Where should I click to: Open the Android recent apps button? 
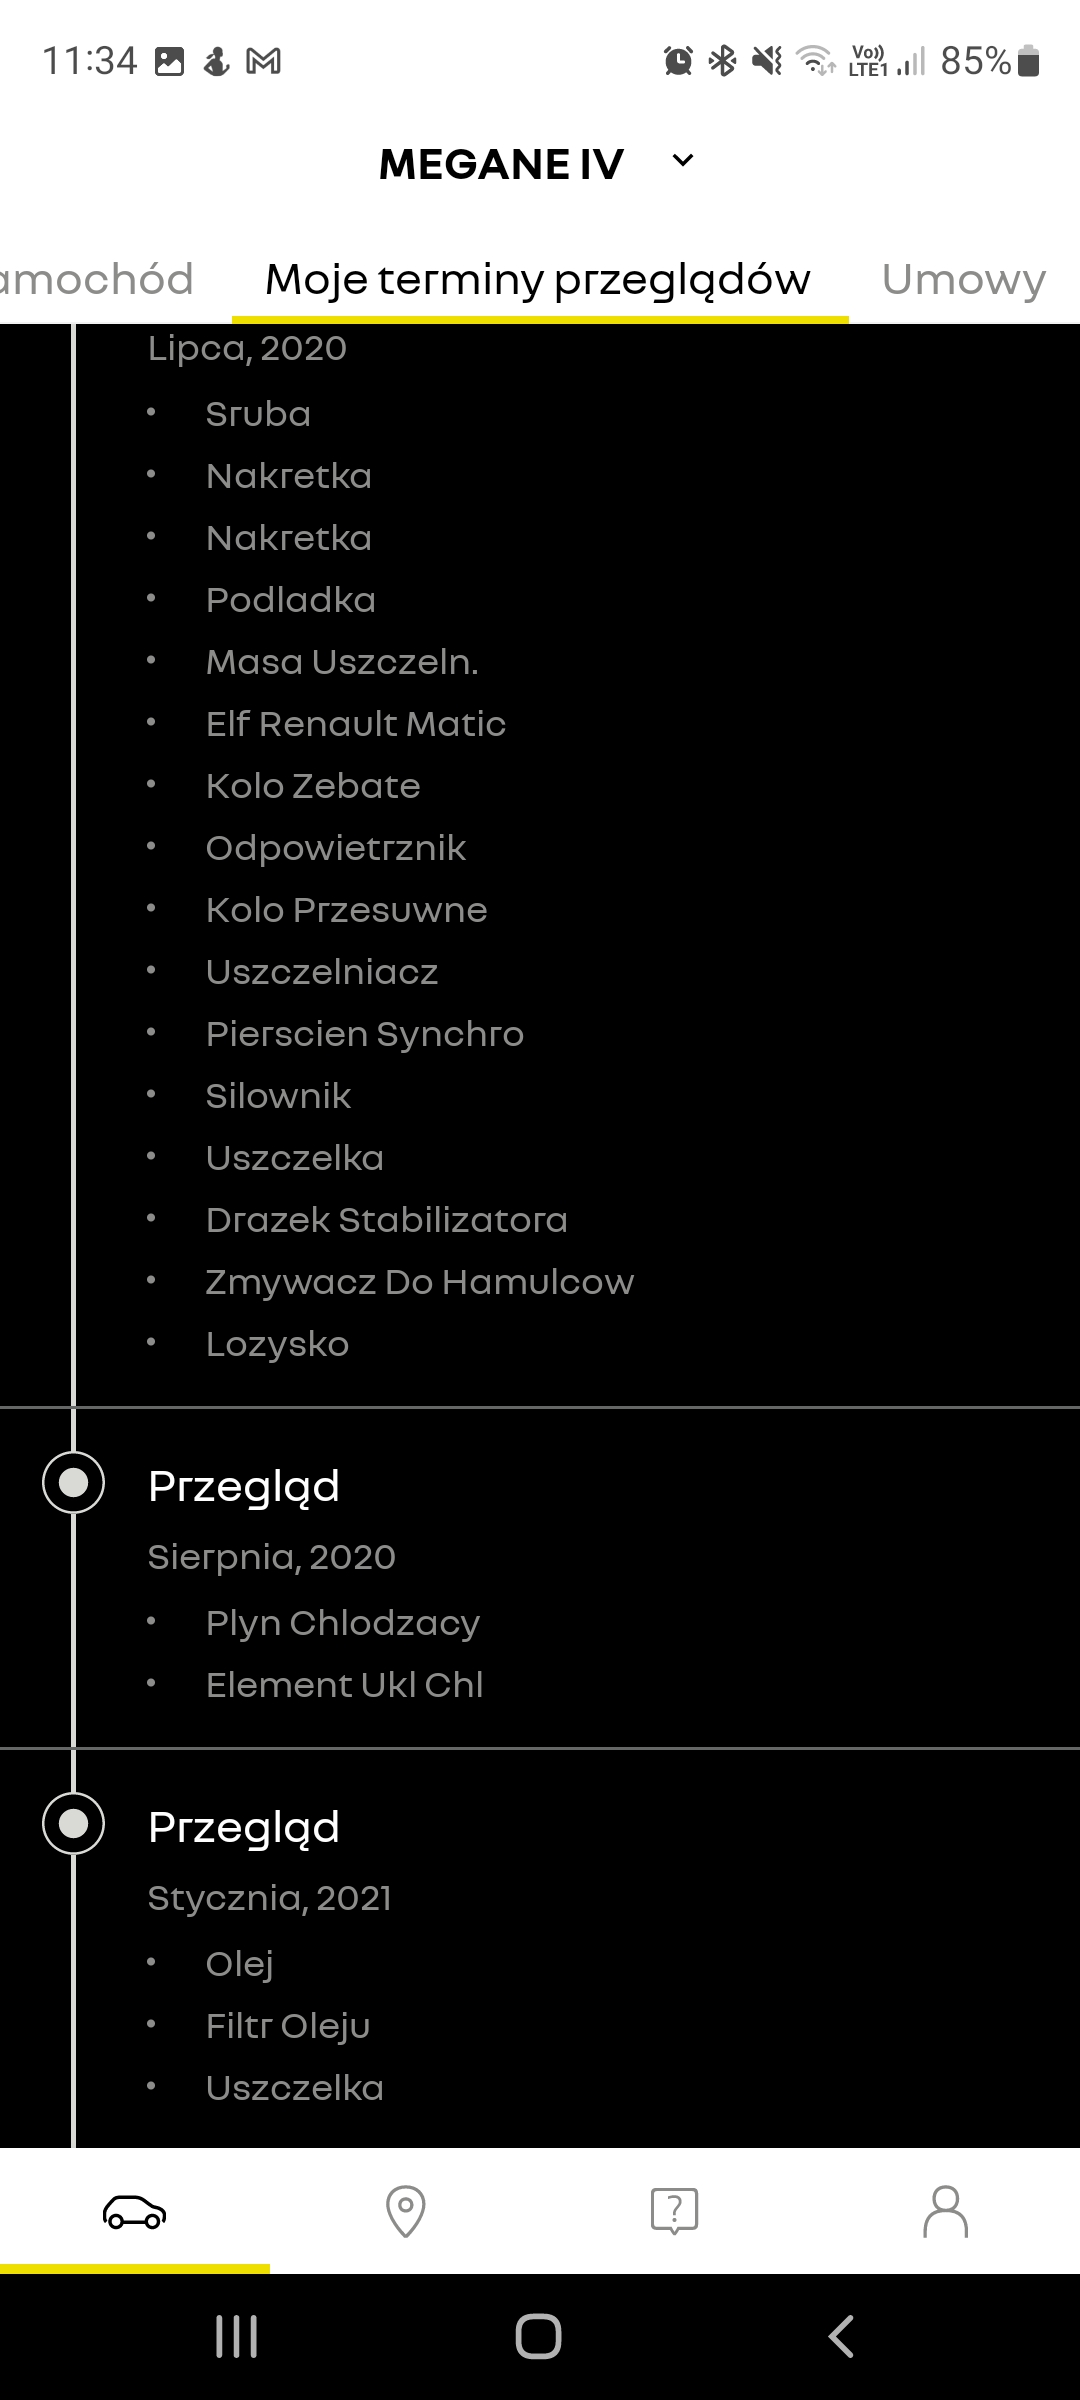[x=237, y=2337]
